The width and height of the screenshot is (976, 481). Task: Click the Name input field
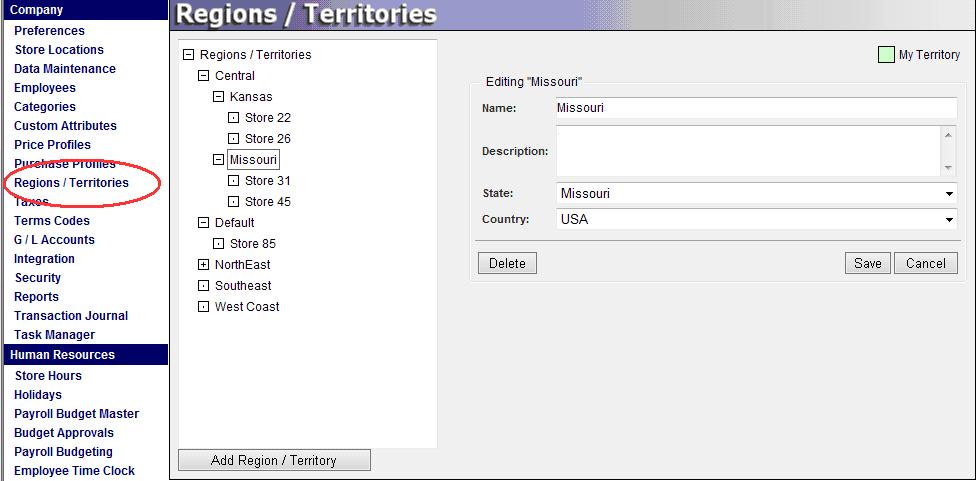(755, 108)
